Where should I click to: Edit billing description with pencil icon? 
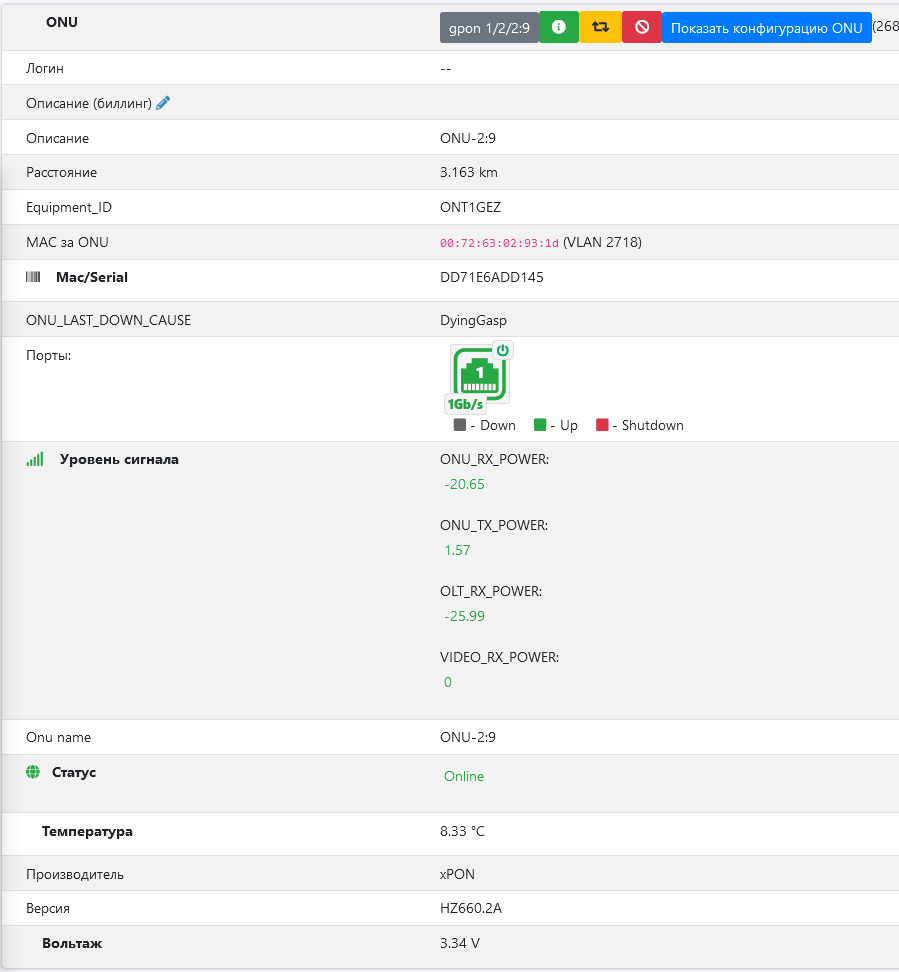[x=164, y=103]
